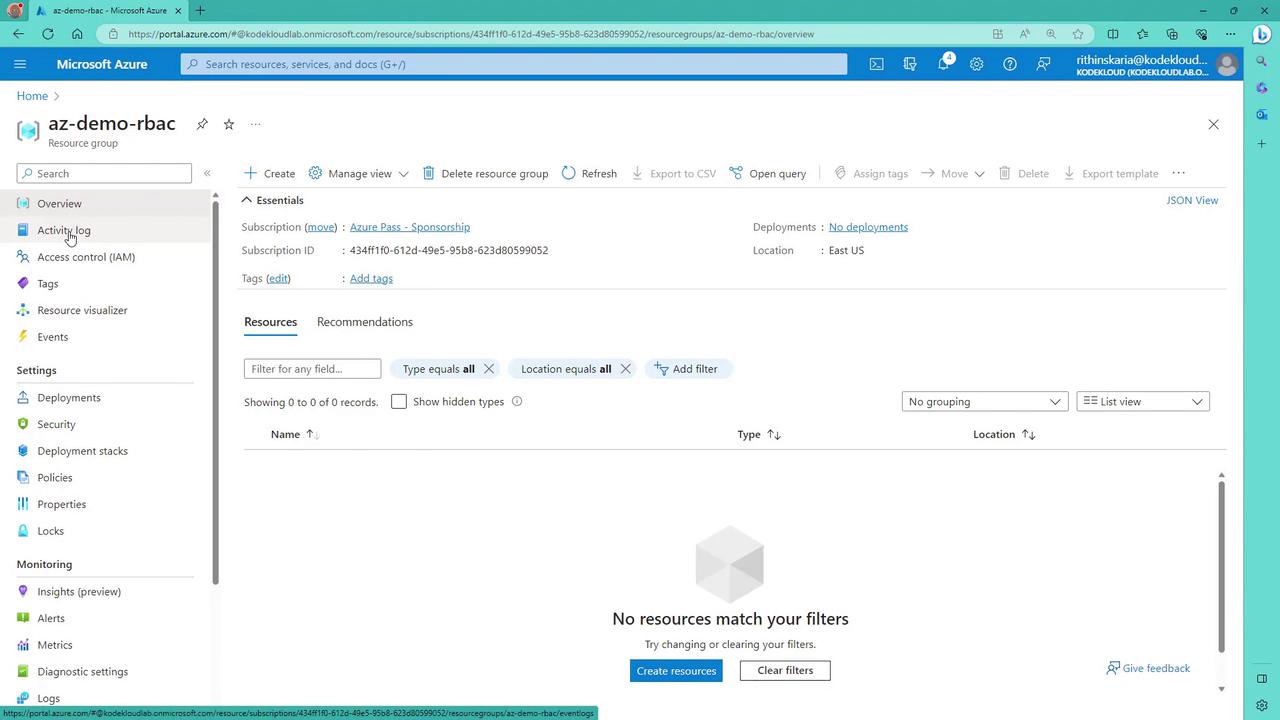Click Delete resource group
Screen dimensions: 1280x720
coord(485,173)
